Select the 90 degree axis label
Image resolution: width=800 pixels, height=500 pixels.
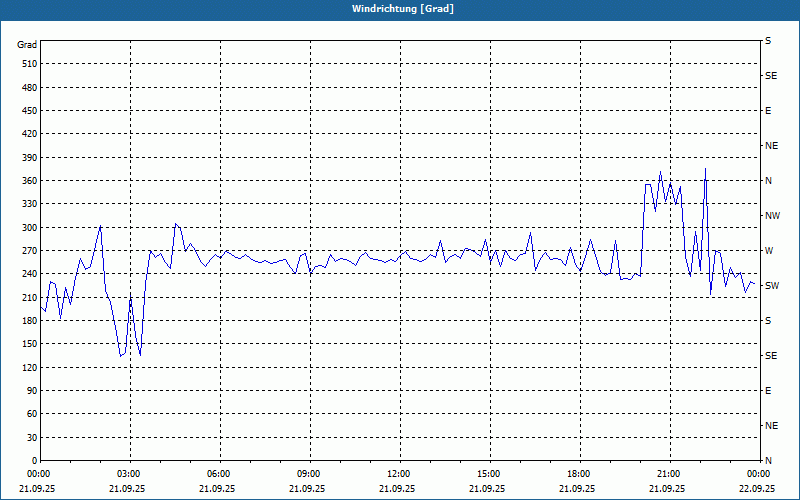[x=32, y=390]
